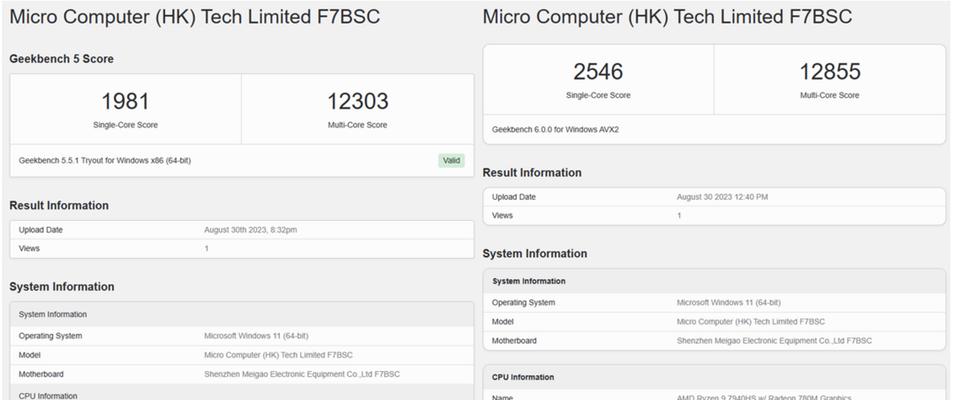
Task: Click left Upload Date row label
Action: [41, 230]
